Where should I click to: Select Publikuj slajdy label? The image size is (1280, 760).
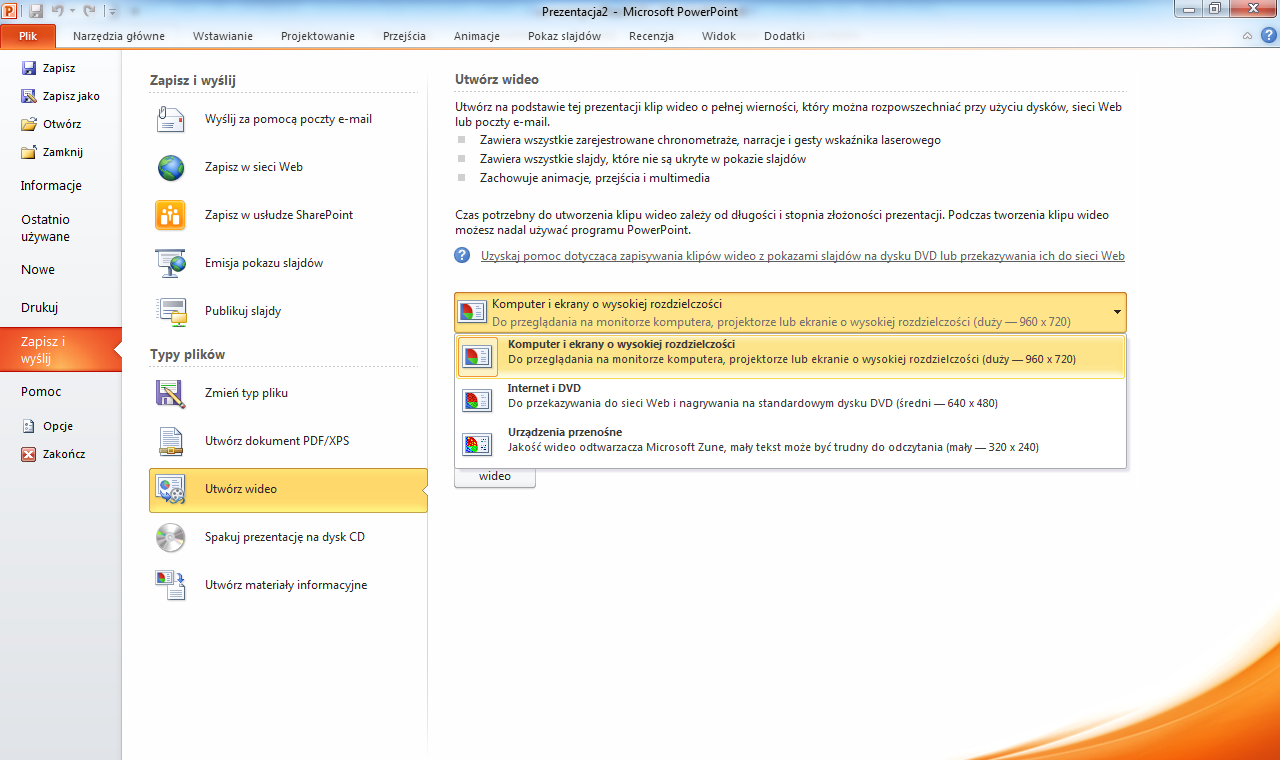click(243, 311)
